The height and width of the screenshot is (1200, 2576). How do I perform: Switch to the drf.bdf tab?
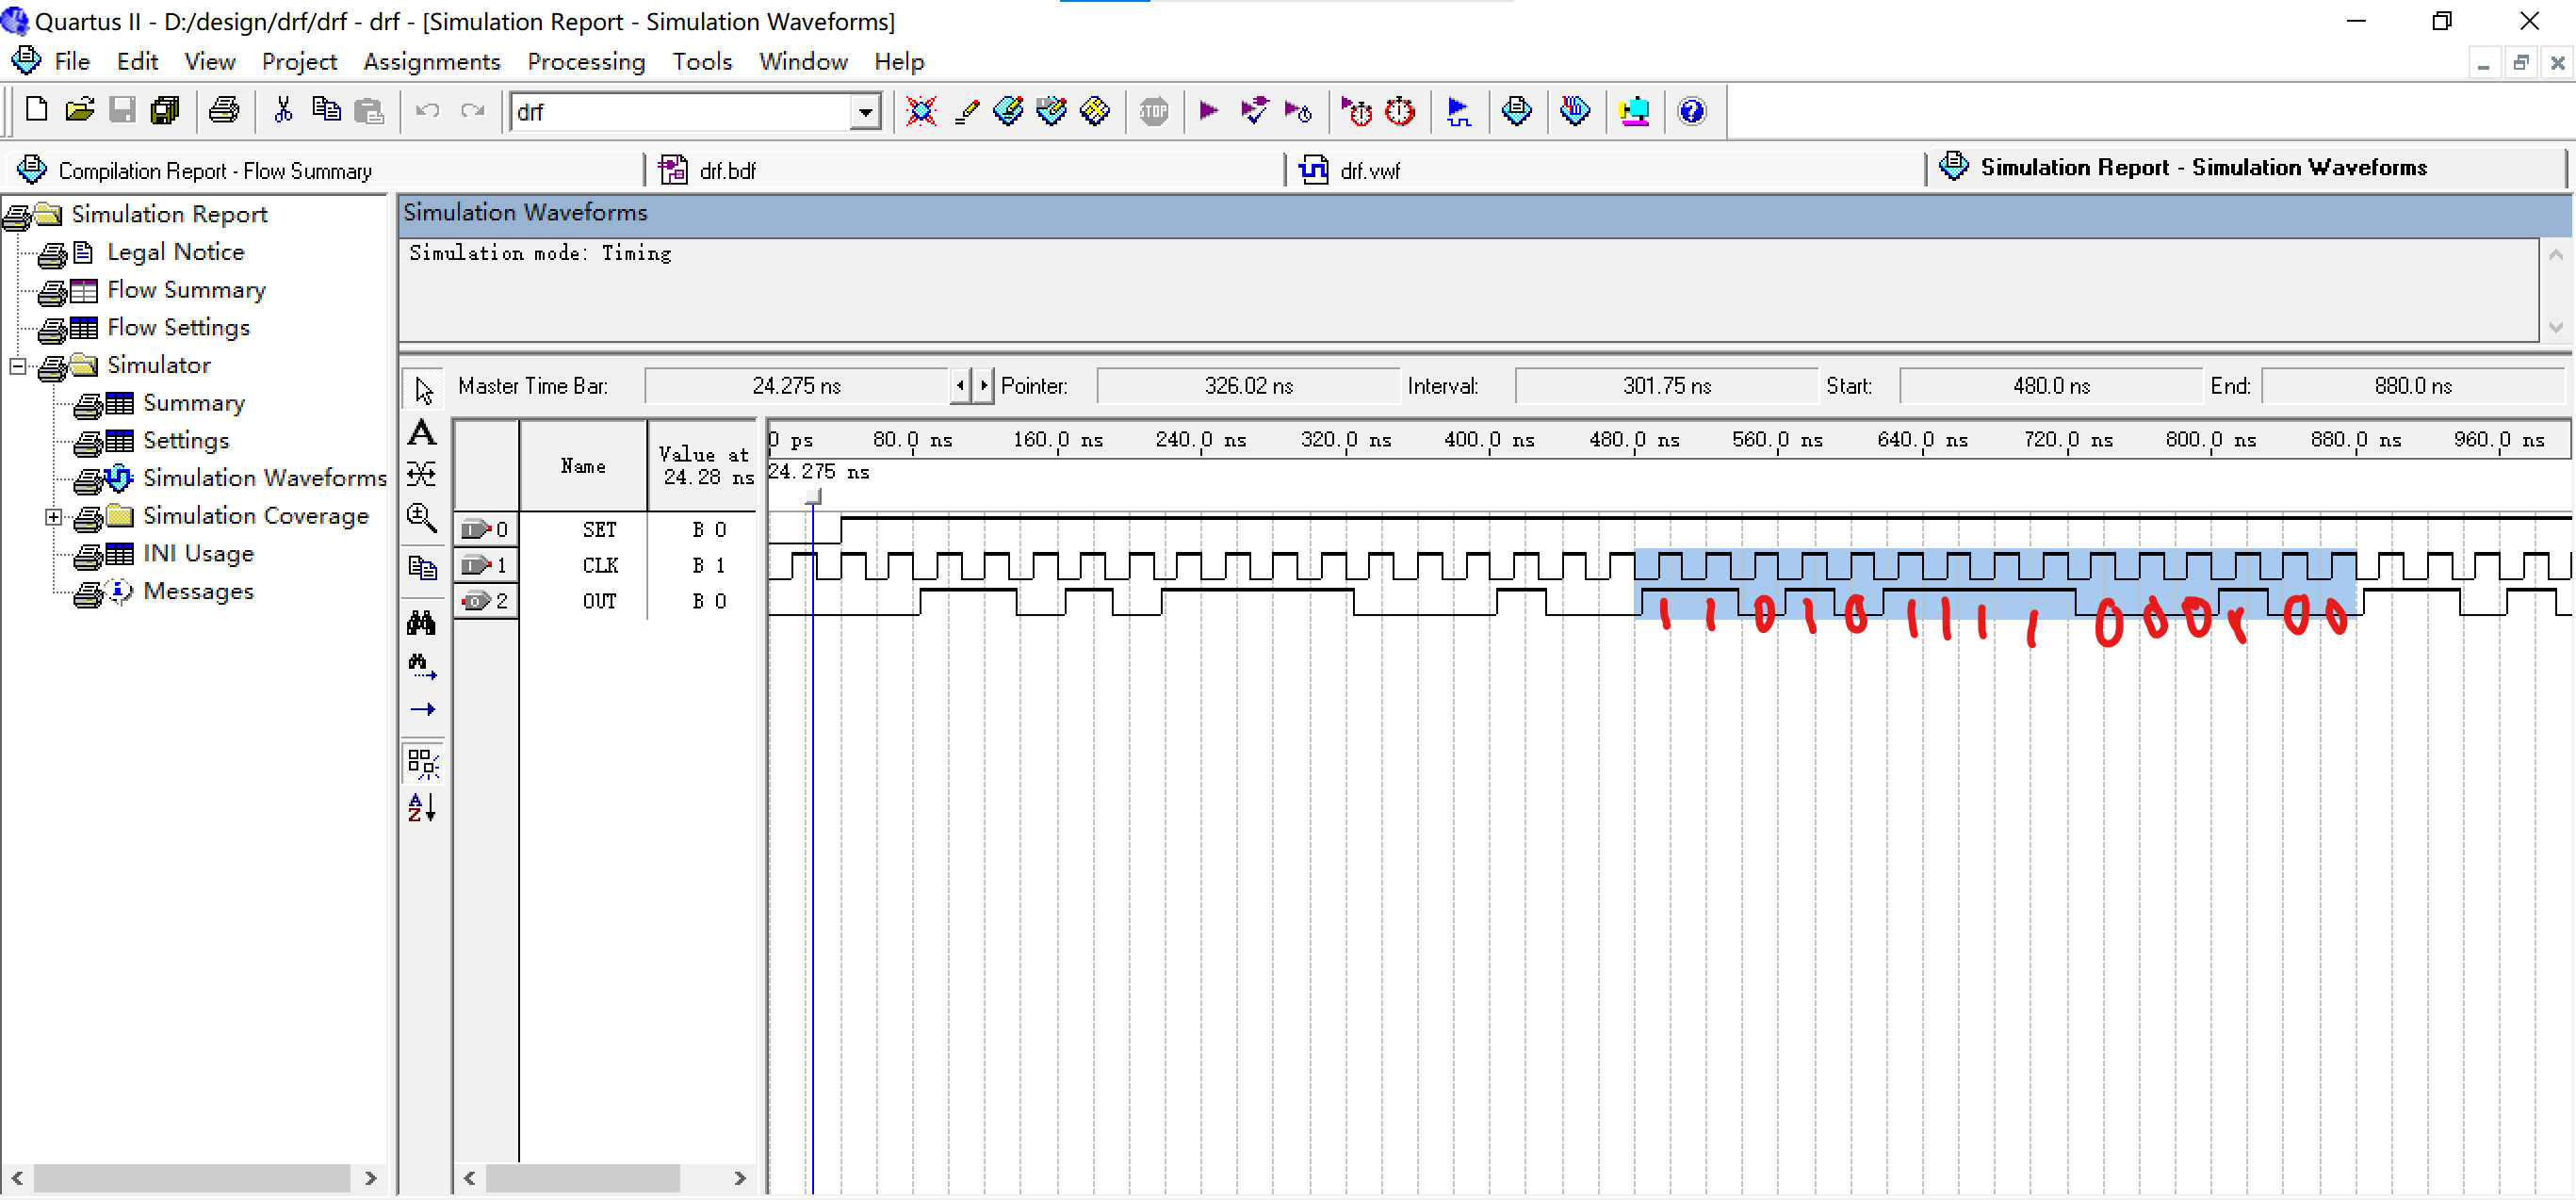pos(726,171)
